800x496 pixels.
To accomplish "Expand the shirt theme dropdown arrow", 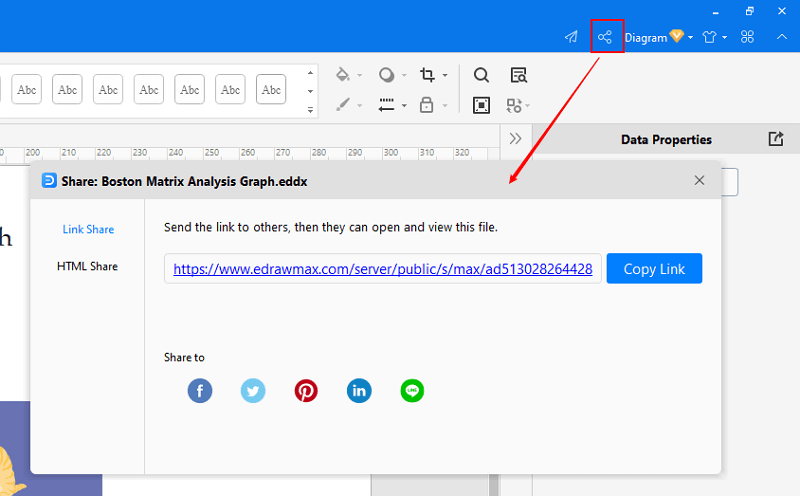I will click(724, 37).
